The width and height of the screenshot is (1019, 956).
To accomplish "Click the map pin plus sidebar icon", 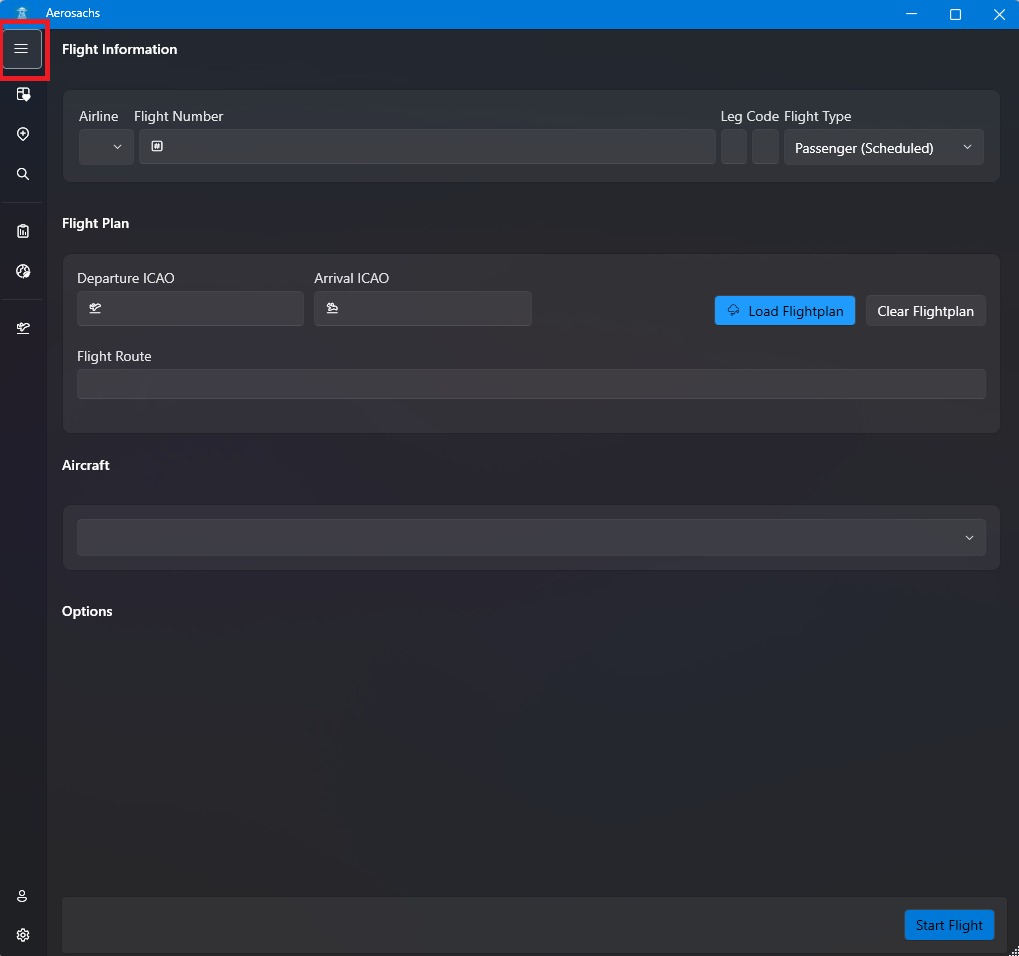I will pyautogui.click(x=23, y=134).
